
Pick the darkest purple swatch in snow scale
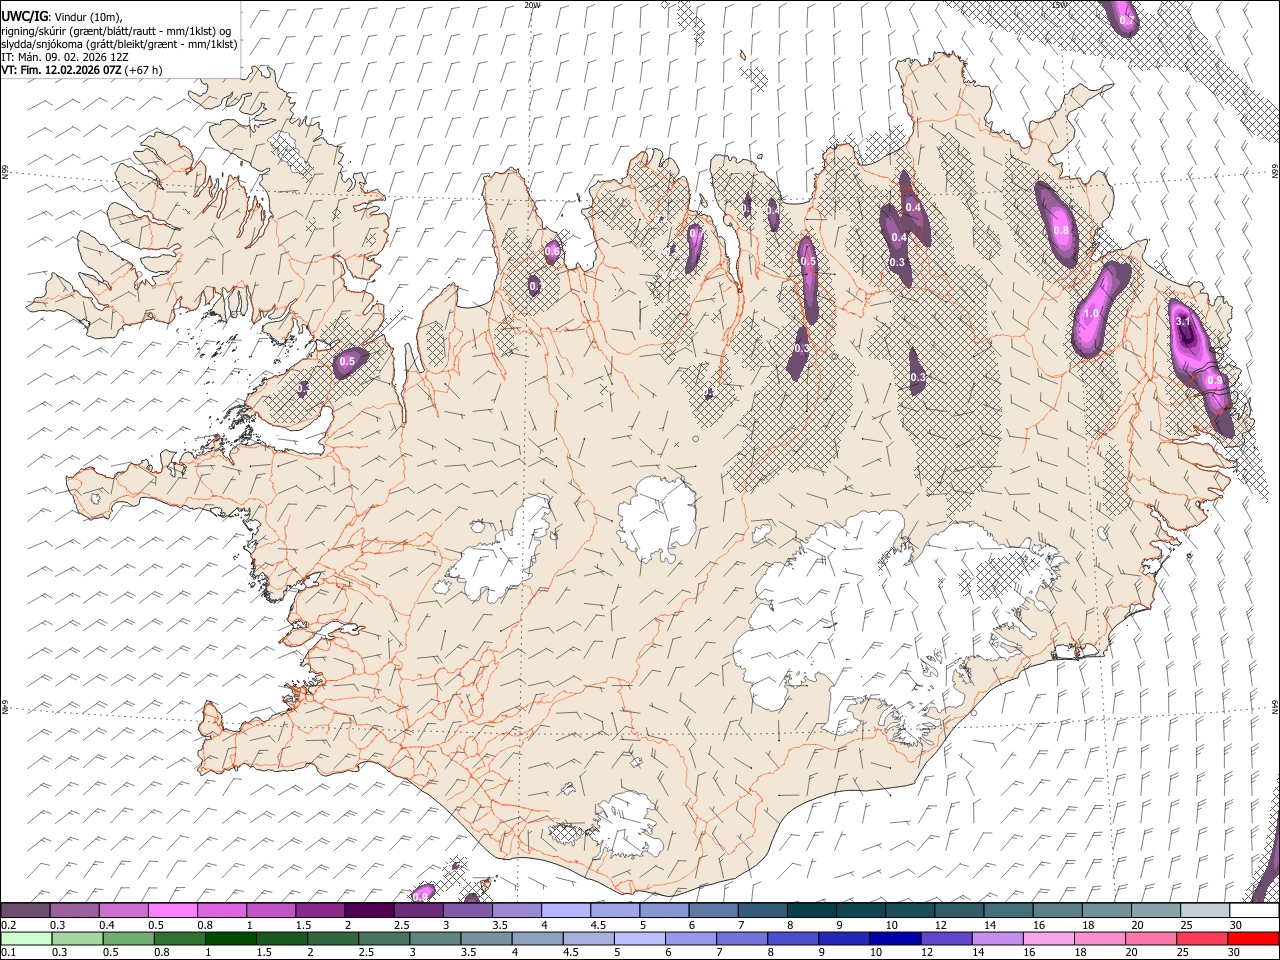click(x=368, y=911)
